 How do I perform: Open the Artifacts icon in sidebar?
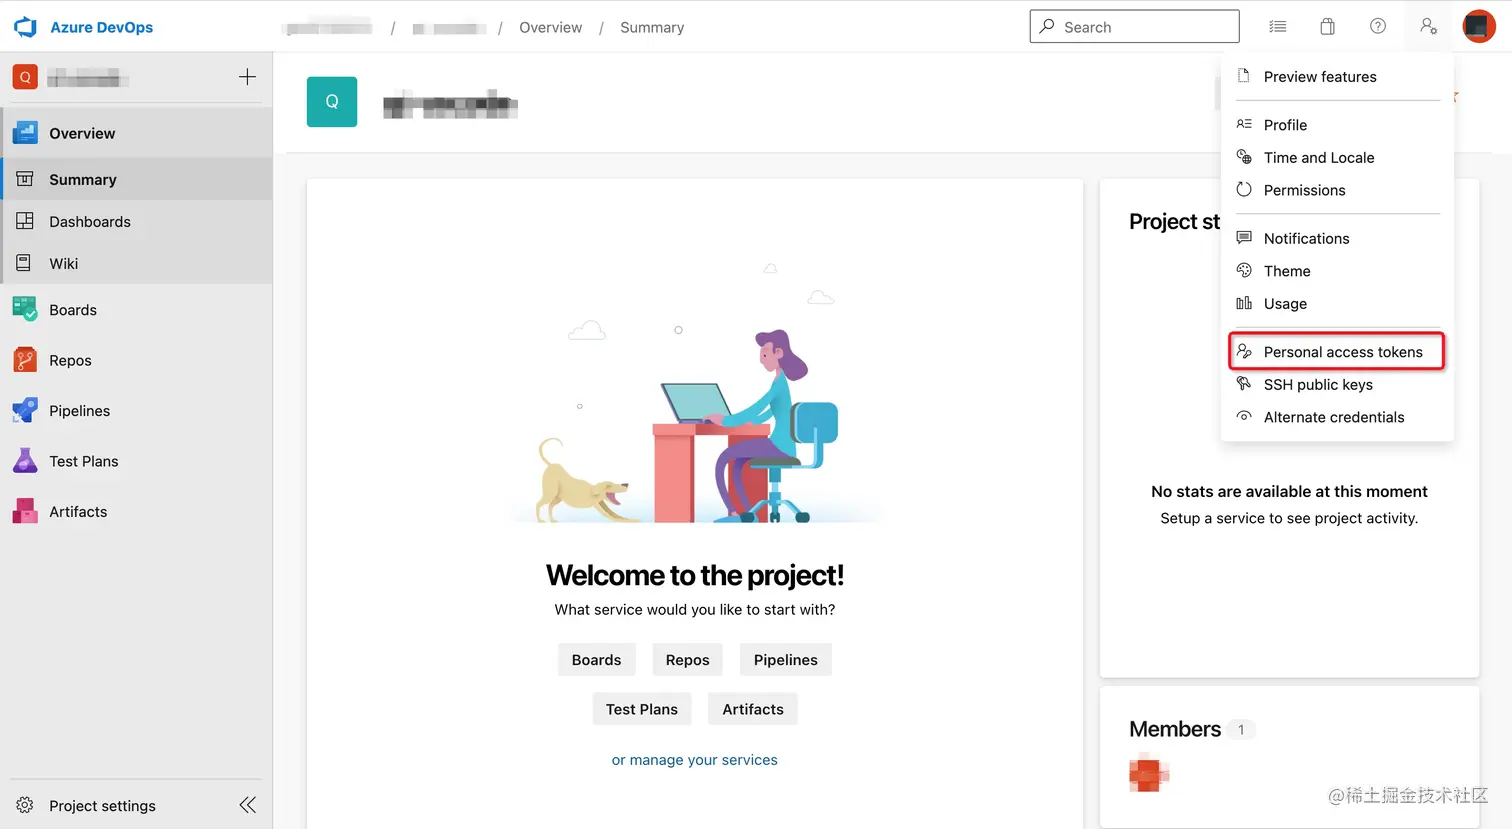(25, 511)
